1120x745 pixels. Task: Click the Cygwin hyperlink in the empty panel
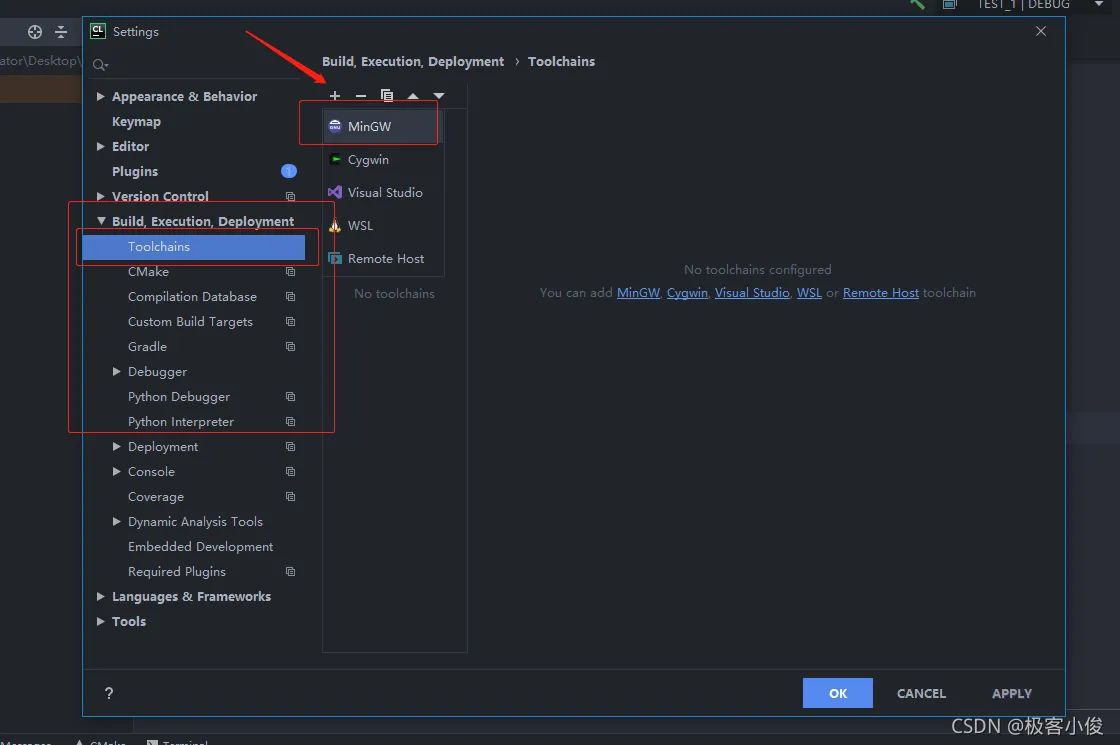(x=687, y=293)
